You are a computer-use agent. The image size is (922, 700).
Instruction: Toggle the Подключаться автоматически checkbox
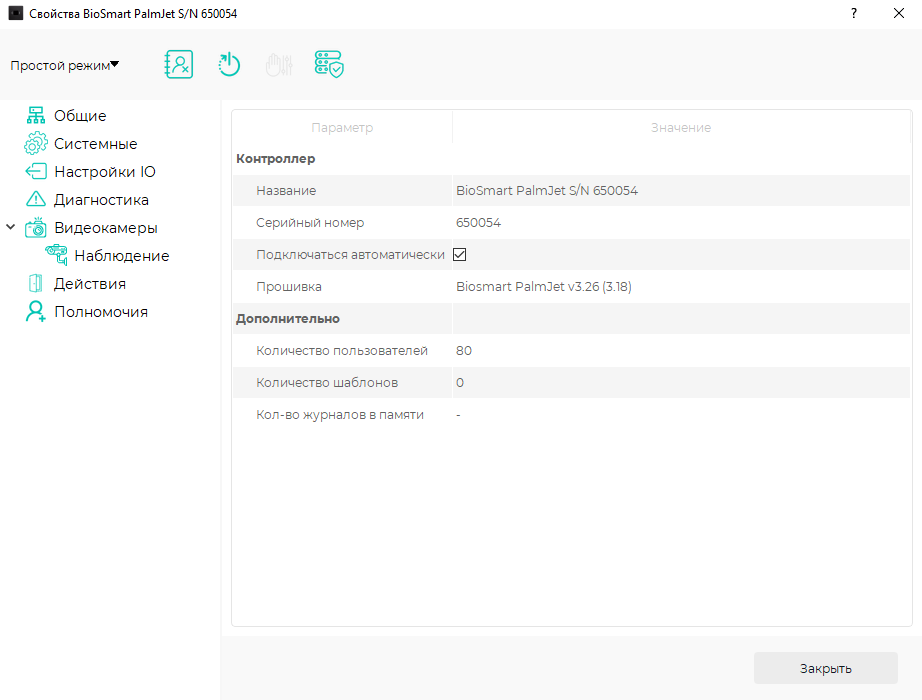coord(460,255)
